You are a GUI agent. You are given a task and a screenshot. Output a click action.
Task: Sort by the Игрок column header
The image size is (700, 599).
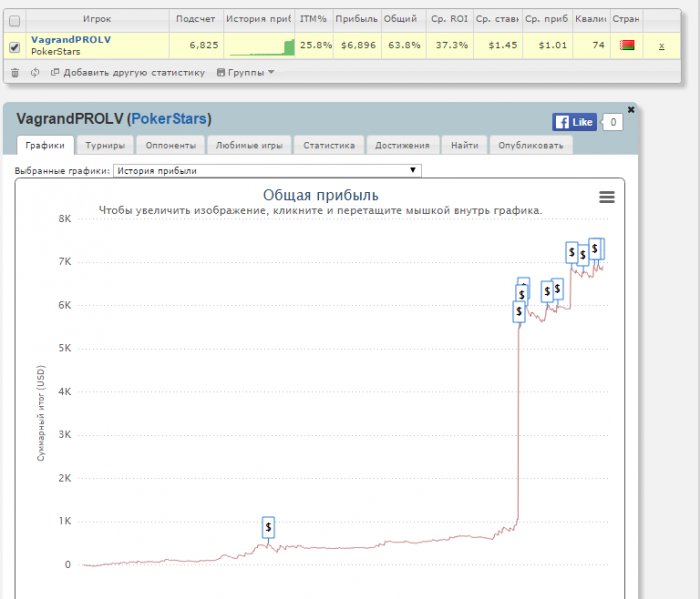(97, 19)
